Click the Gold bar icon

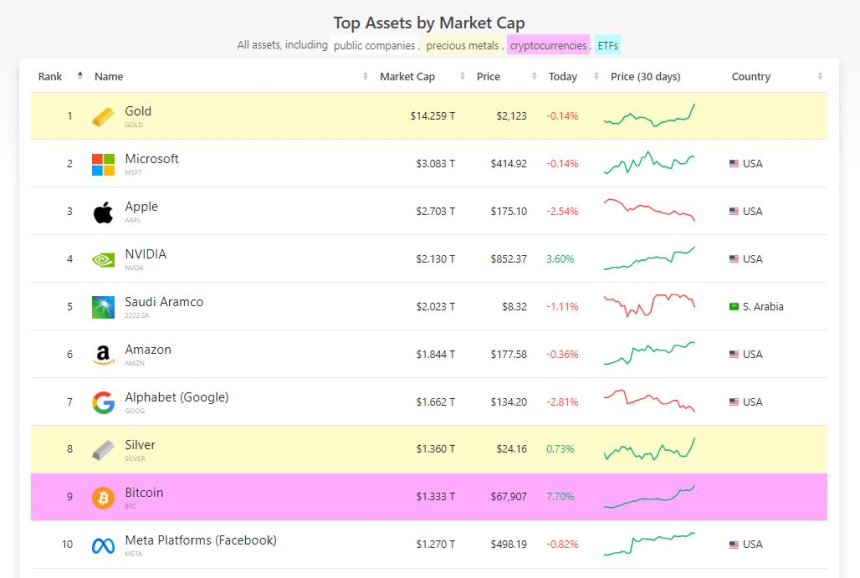[x=103, y=117]
